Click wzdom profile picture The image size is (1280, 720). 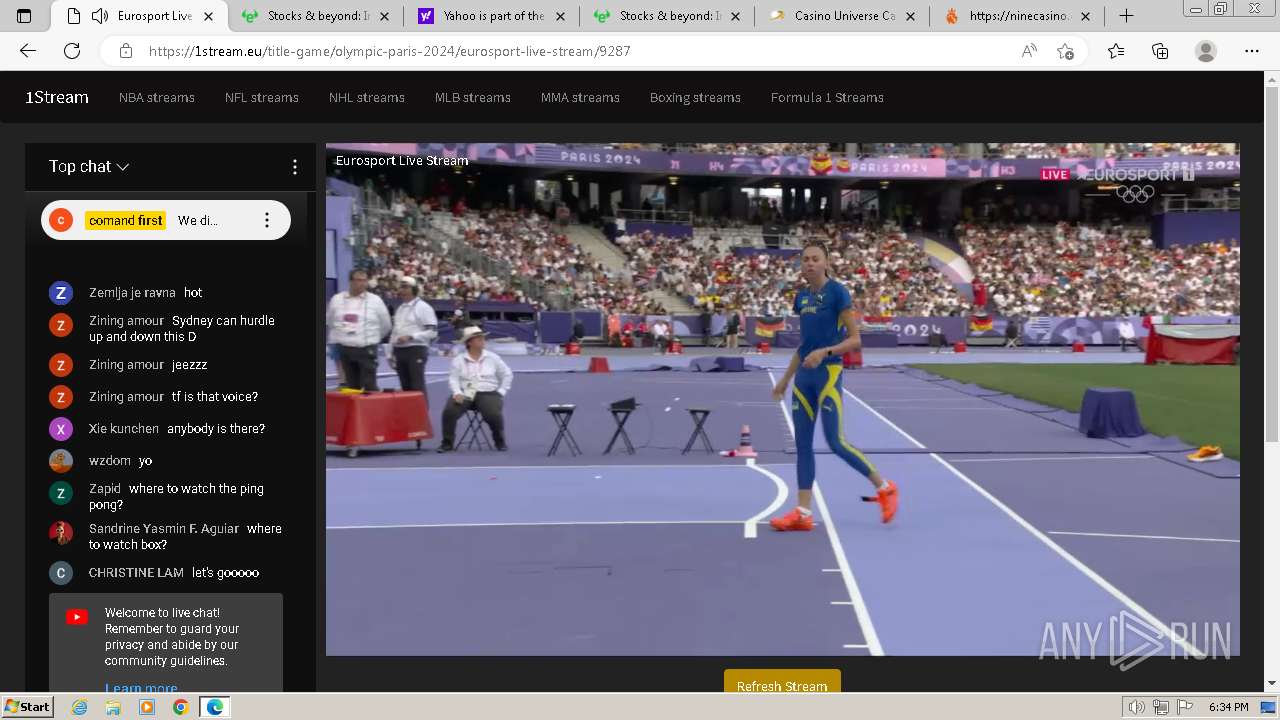(x=61, y=461)
